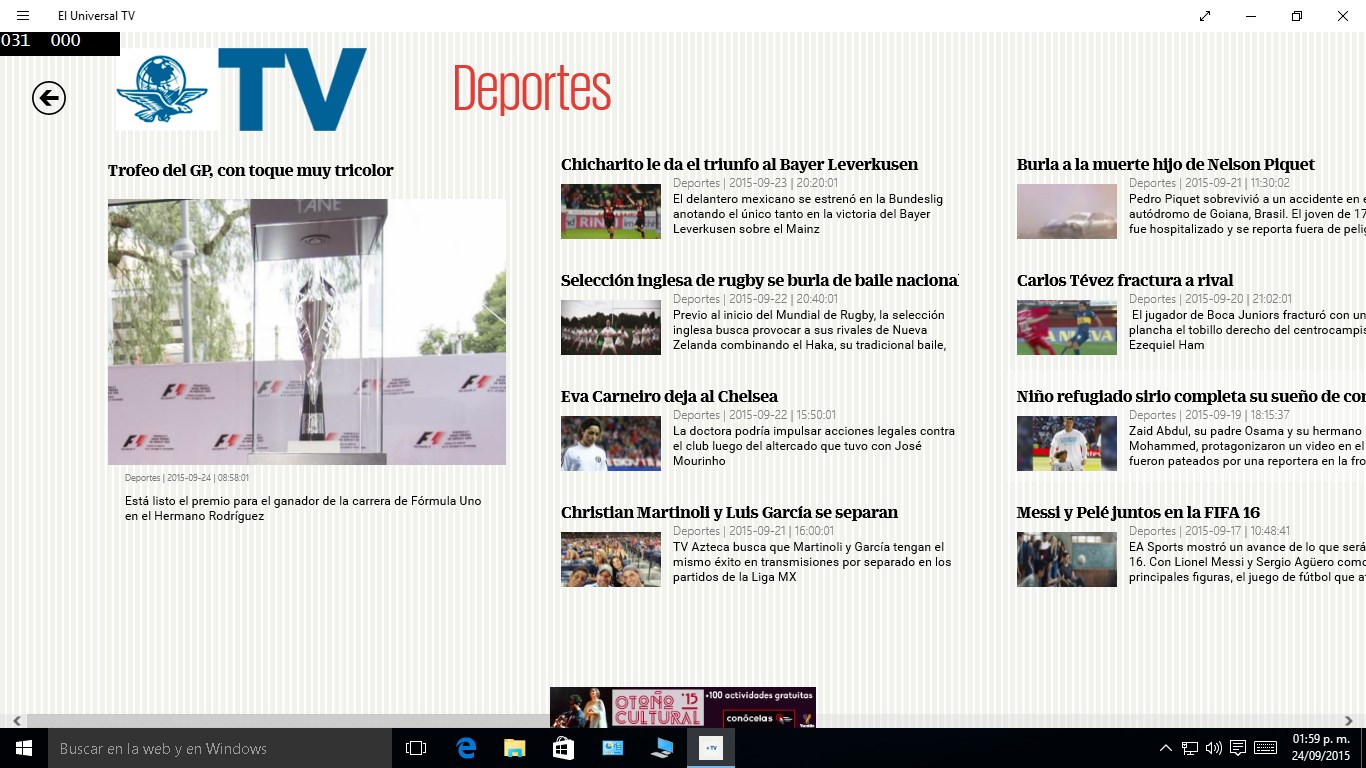1366x768 pixels.
Task: Click the FIFA 16 article thumbnail
Action: pyautogui.click(x=1067, y=559)
